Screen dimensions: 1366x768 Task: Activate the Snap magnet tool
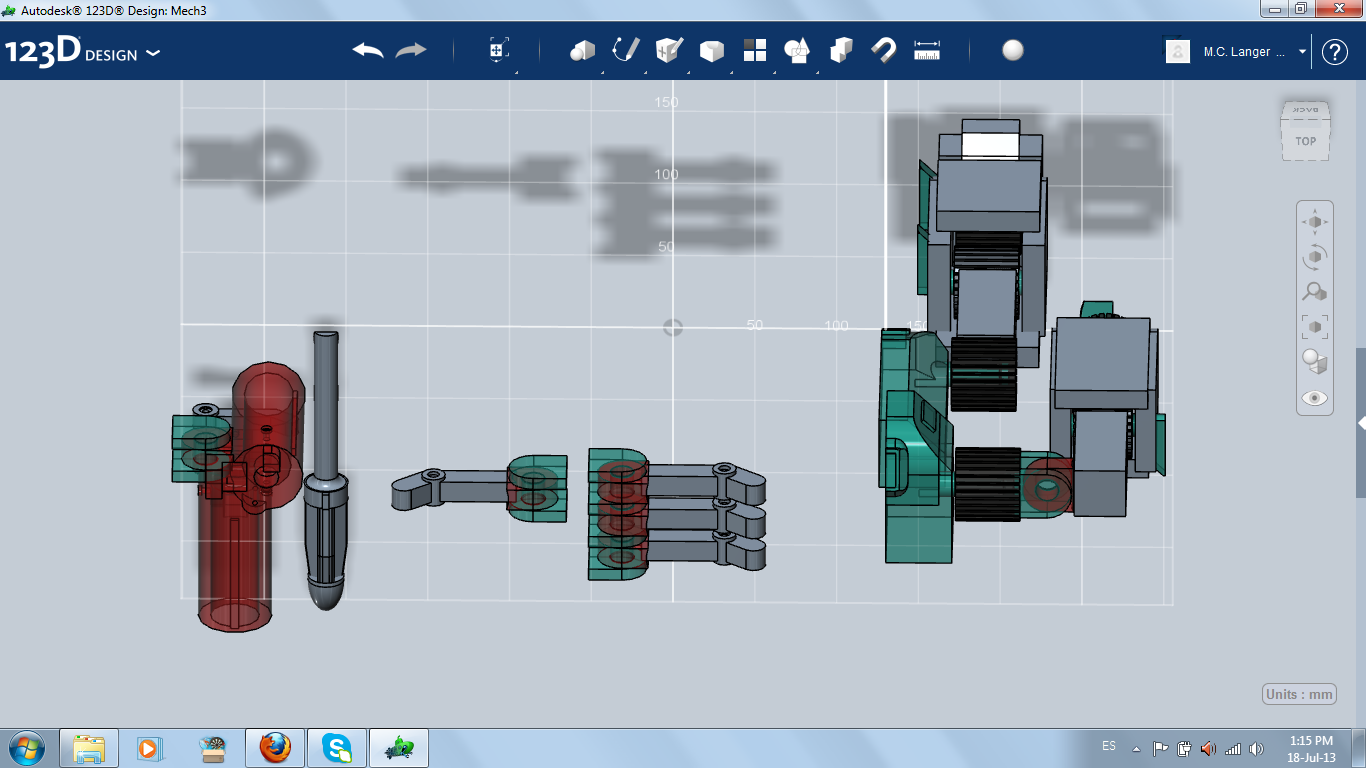point(884,50)
